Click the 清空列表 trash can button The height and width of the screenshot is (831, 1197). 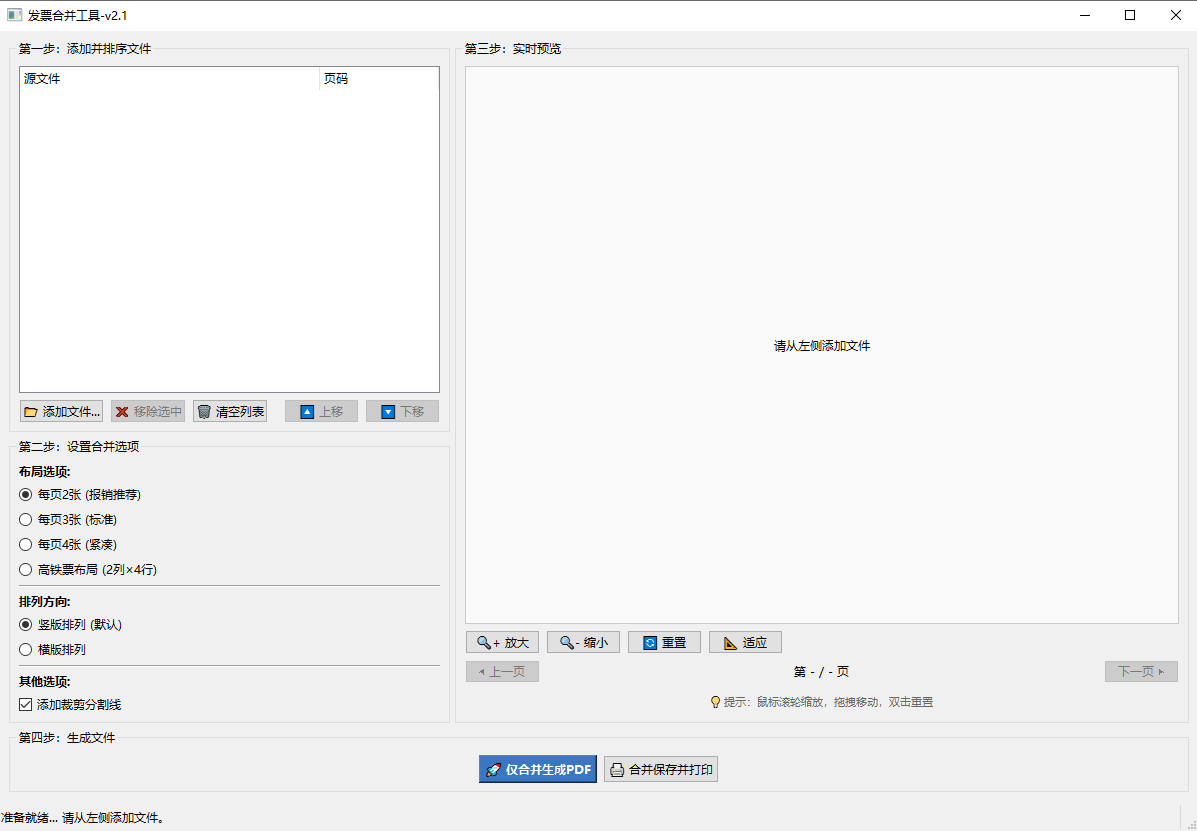[x=230, y=411]
